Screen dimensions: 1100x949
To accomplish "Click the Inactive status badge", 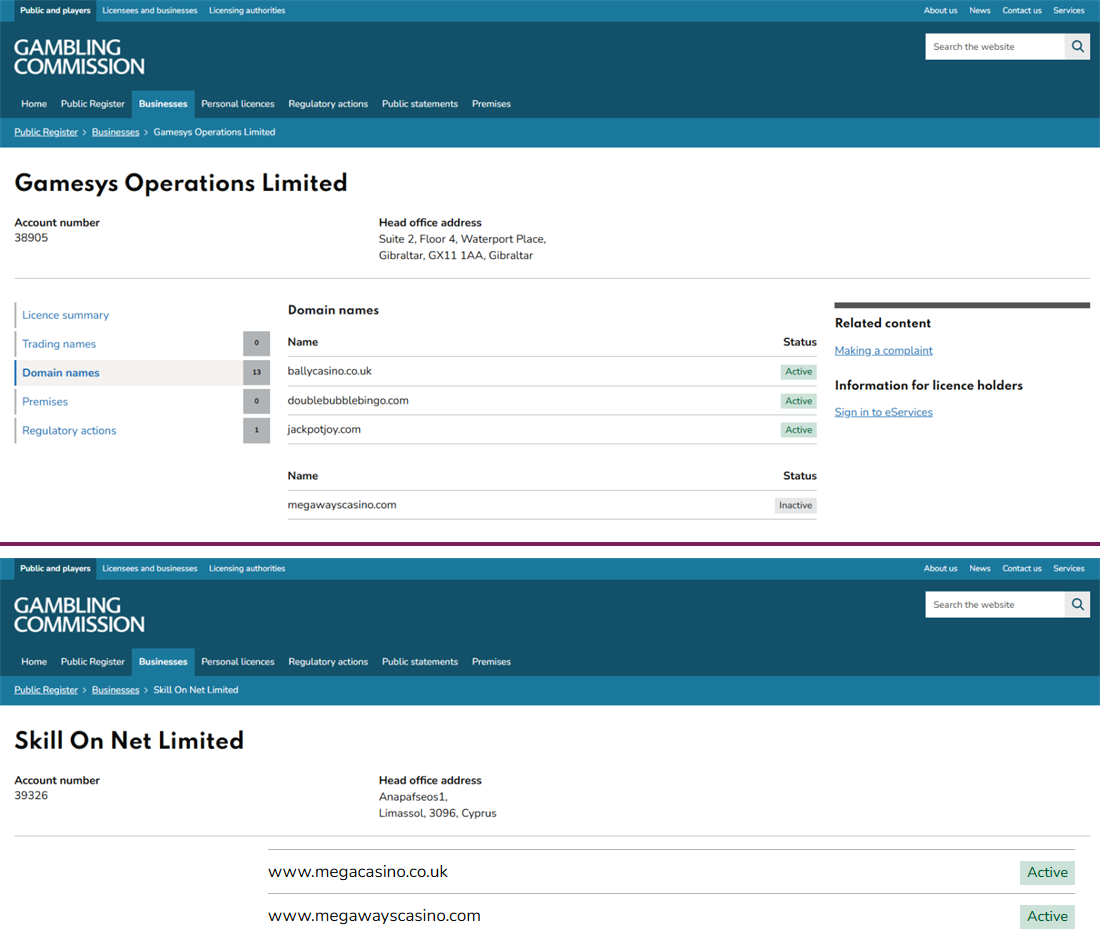I will [796, 505].
